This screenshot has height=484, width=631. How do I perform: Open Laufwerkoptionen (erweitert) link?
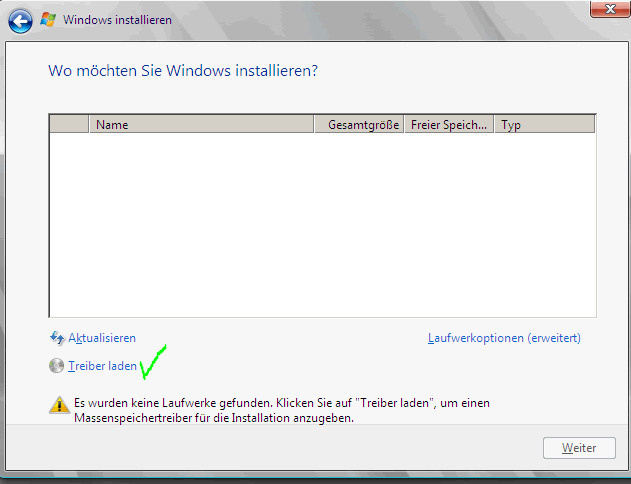coord(504,338)
